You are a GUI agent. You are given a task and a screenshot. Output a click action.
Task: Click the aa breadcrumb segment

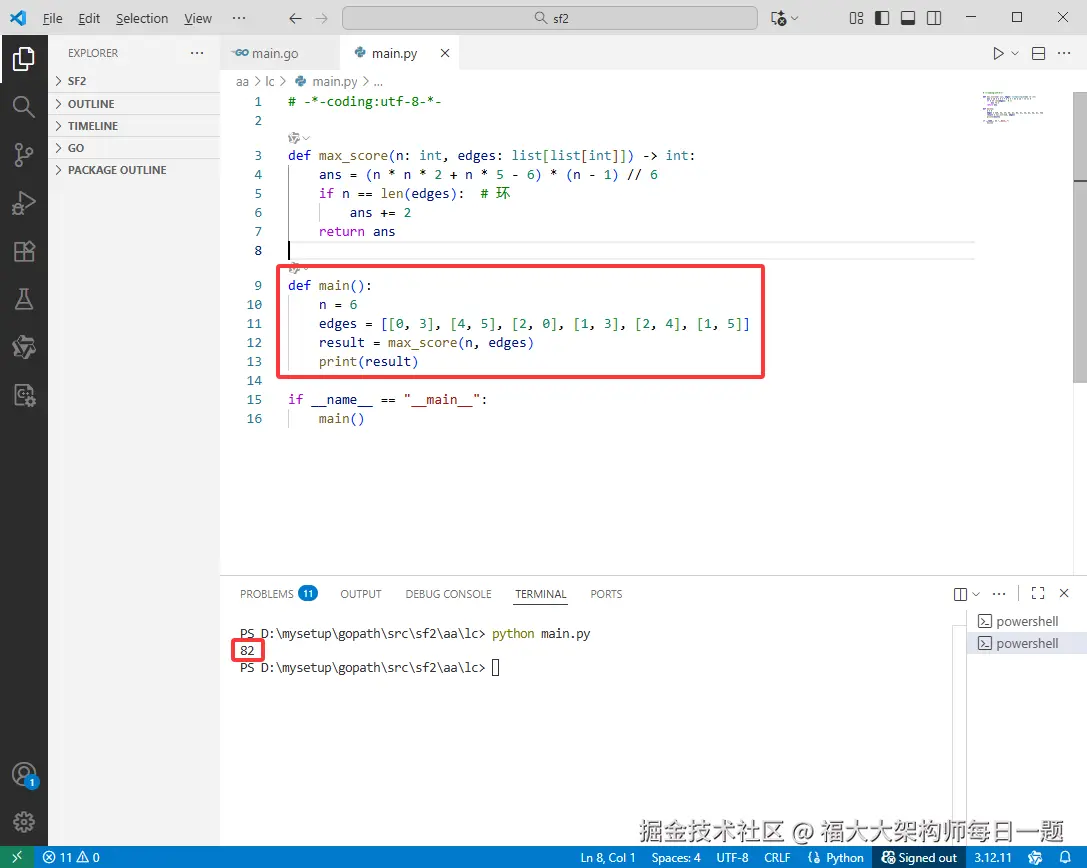242,81
